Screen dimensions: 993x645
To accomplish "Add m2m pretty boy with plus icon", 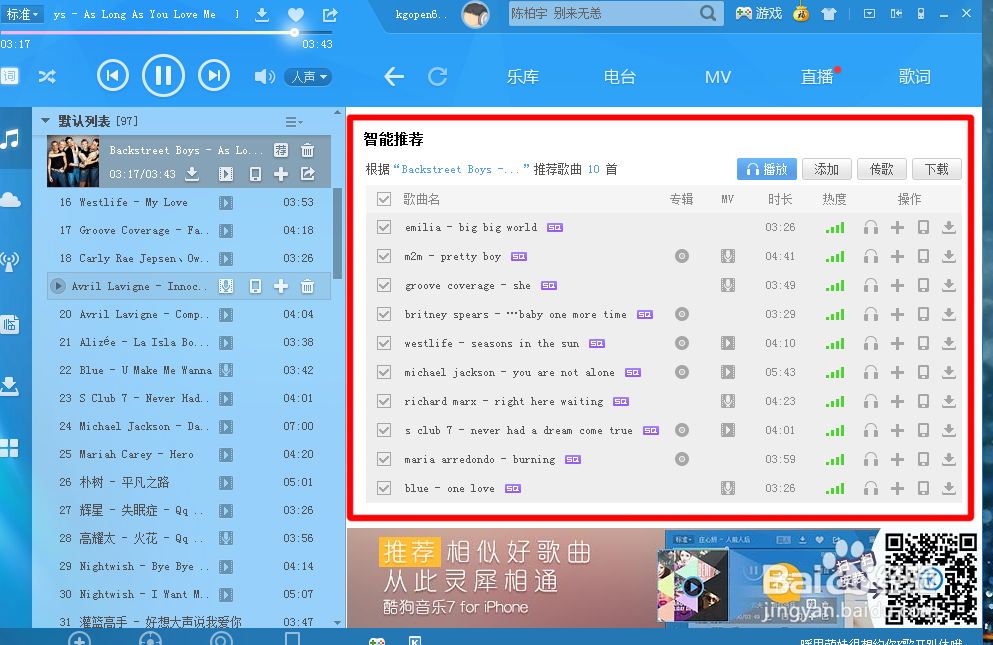I will point(897,256).
